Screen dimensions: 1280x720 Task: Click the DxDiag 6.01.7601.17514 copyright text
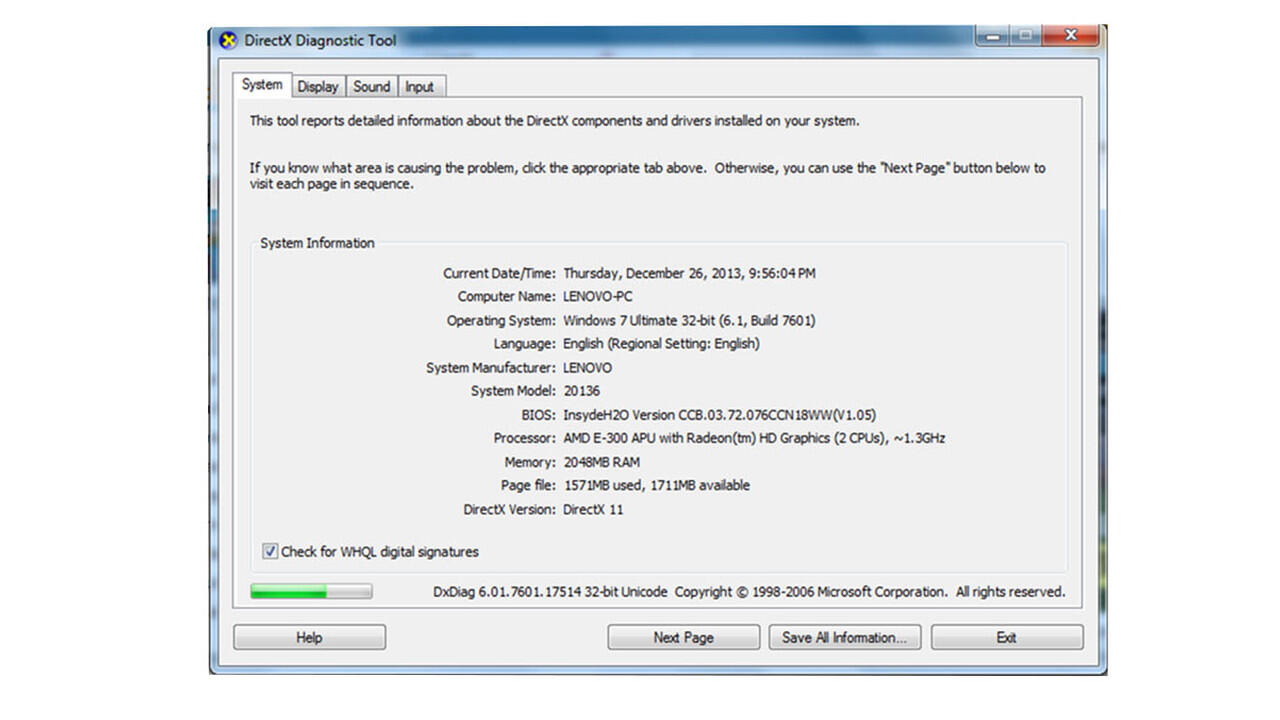tap(749, 592)
